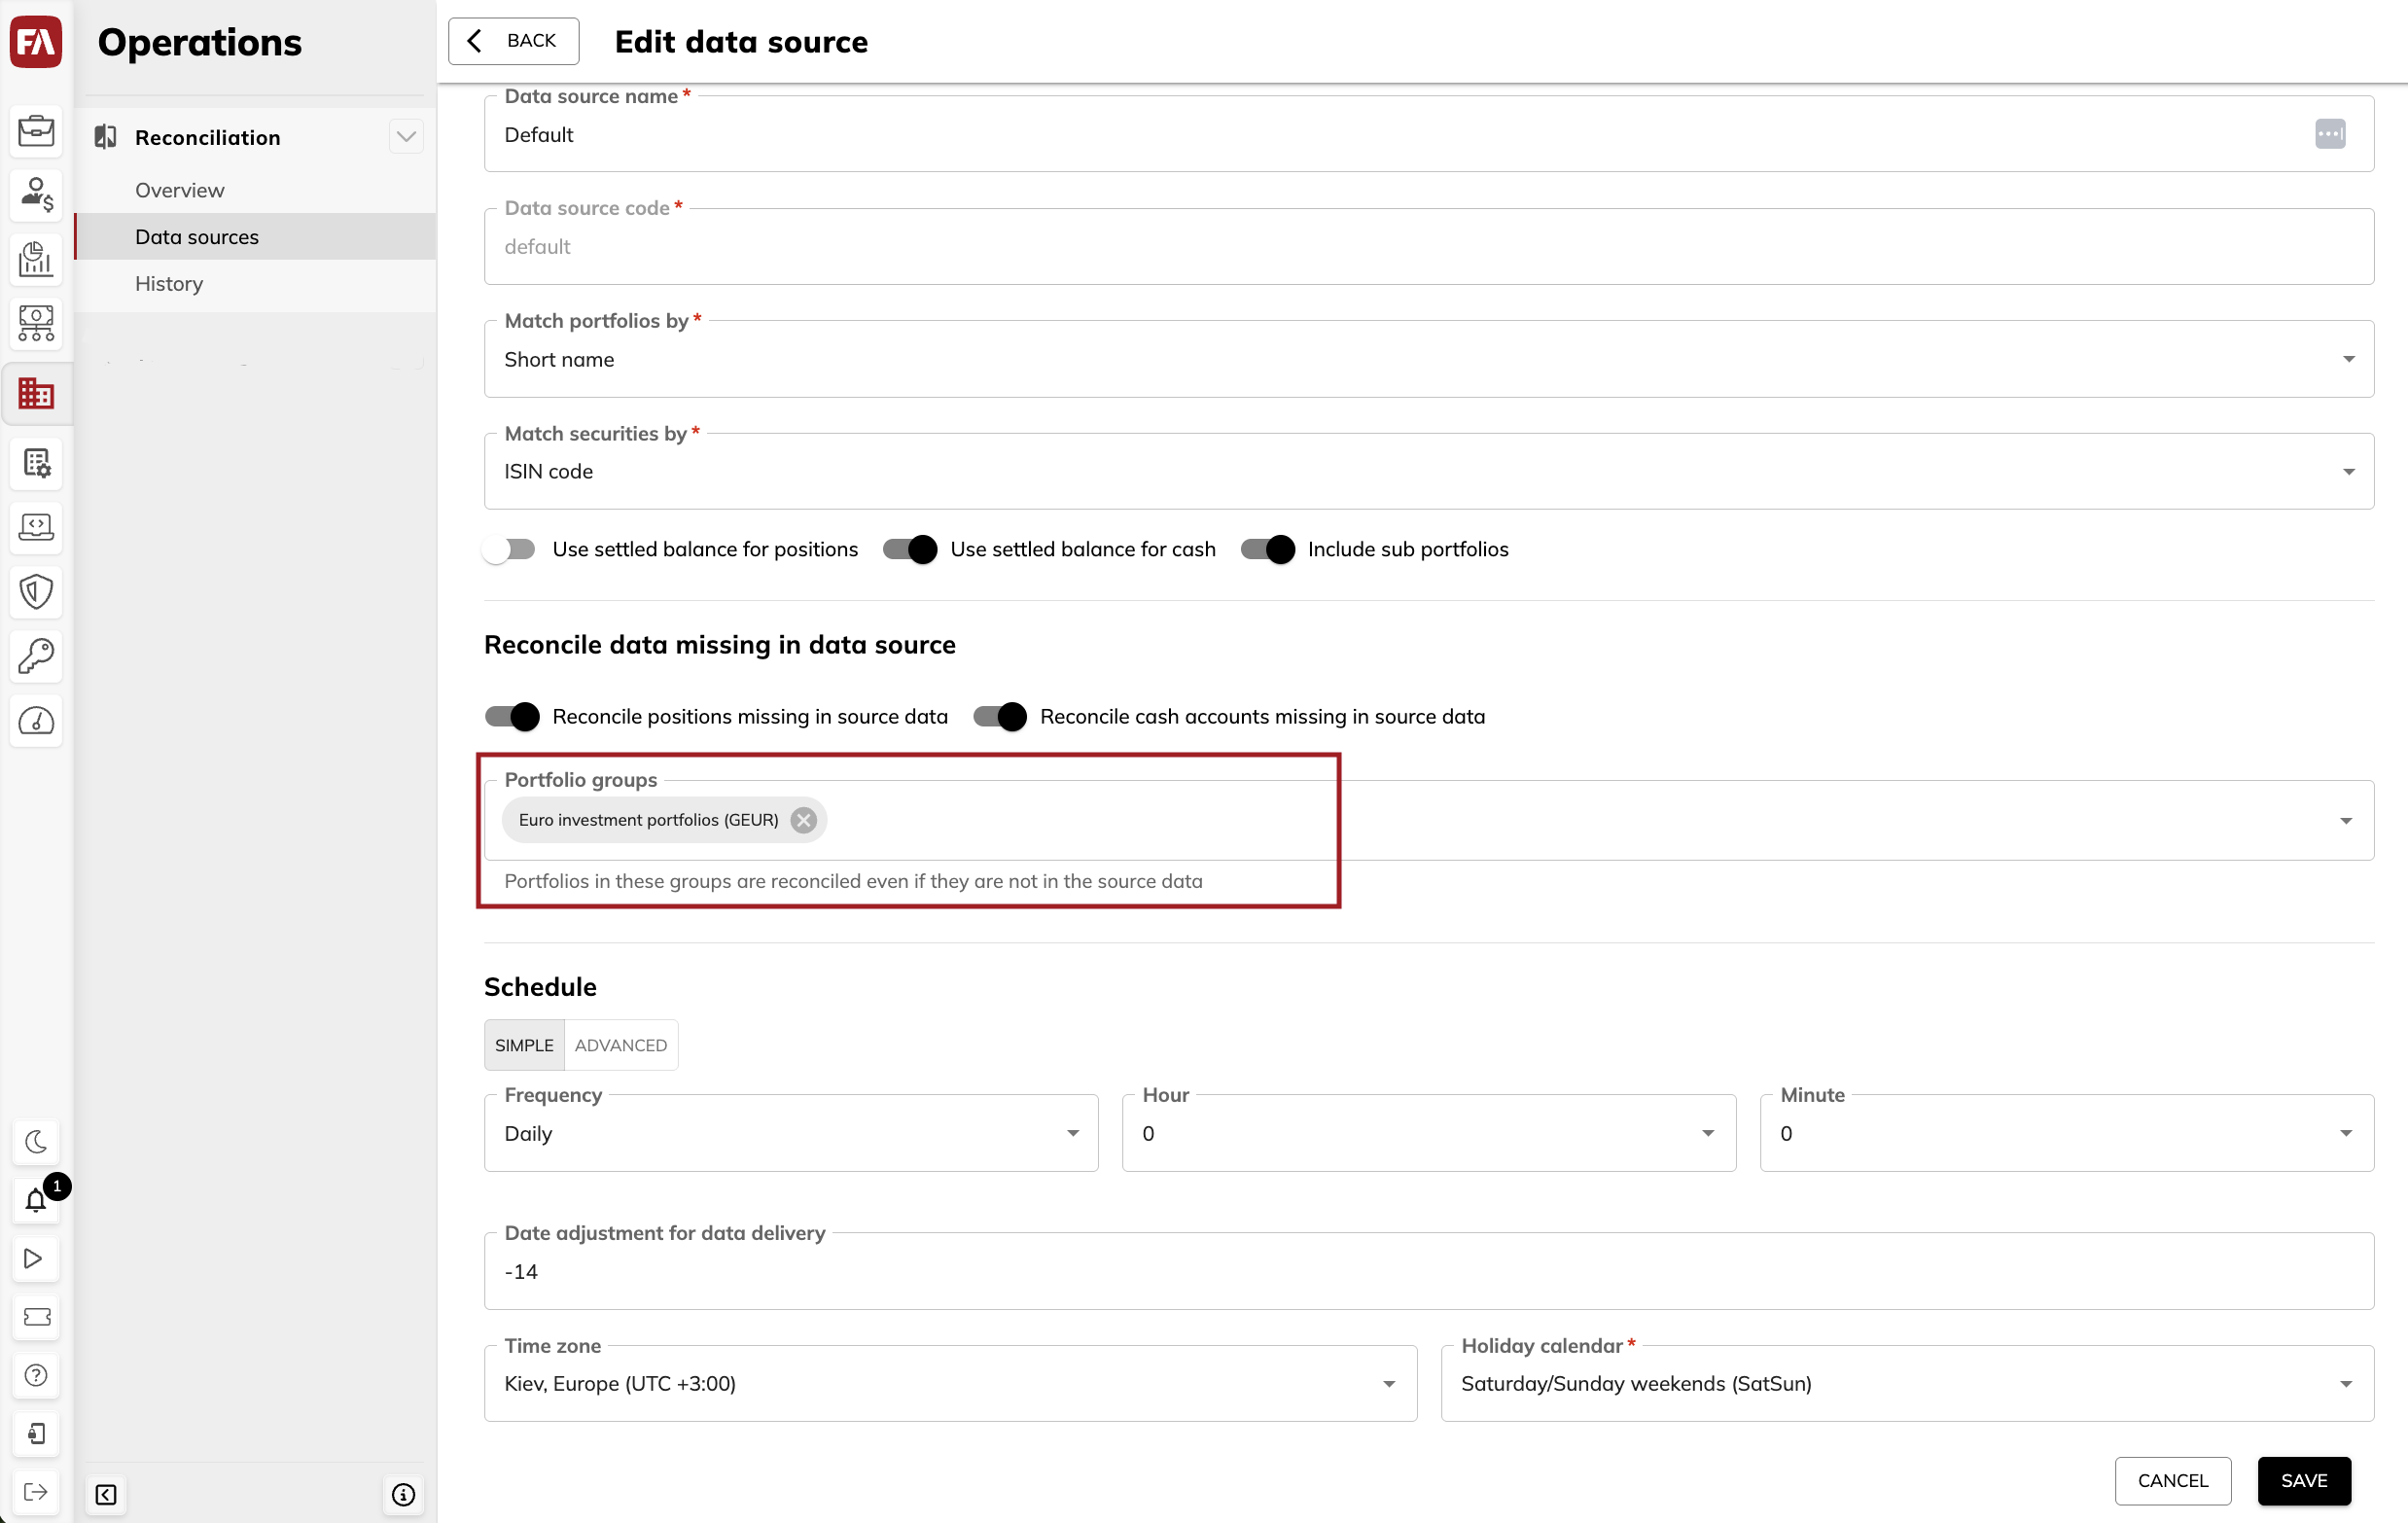Select Data sources menu item

coord(254,237)
